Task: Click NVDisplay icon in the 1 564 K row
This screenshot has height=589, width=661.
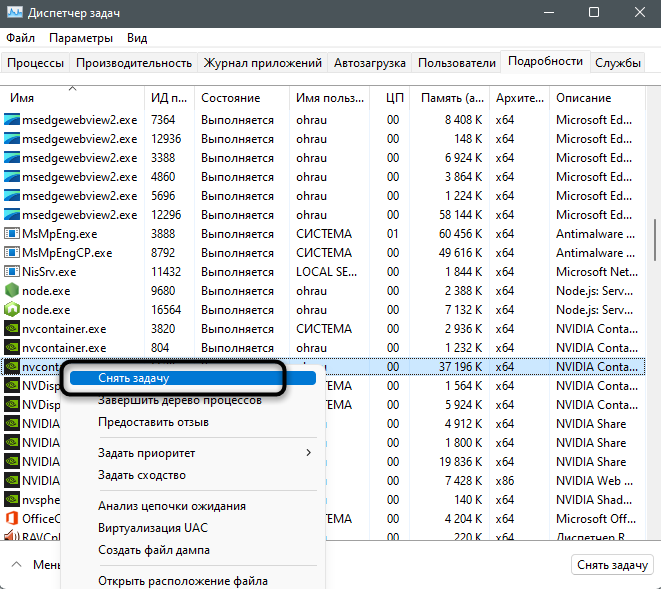Action: (x=12, y=385)
